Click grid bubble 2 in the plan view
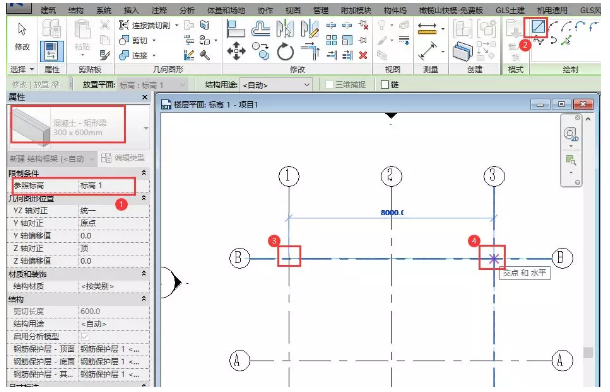This screenshot has height=392, width=610. coord(391,176)
